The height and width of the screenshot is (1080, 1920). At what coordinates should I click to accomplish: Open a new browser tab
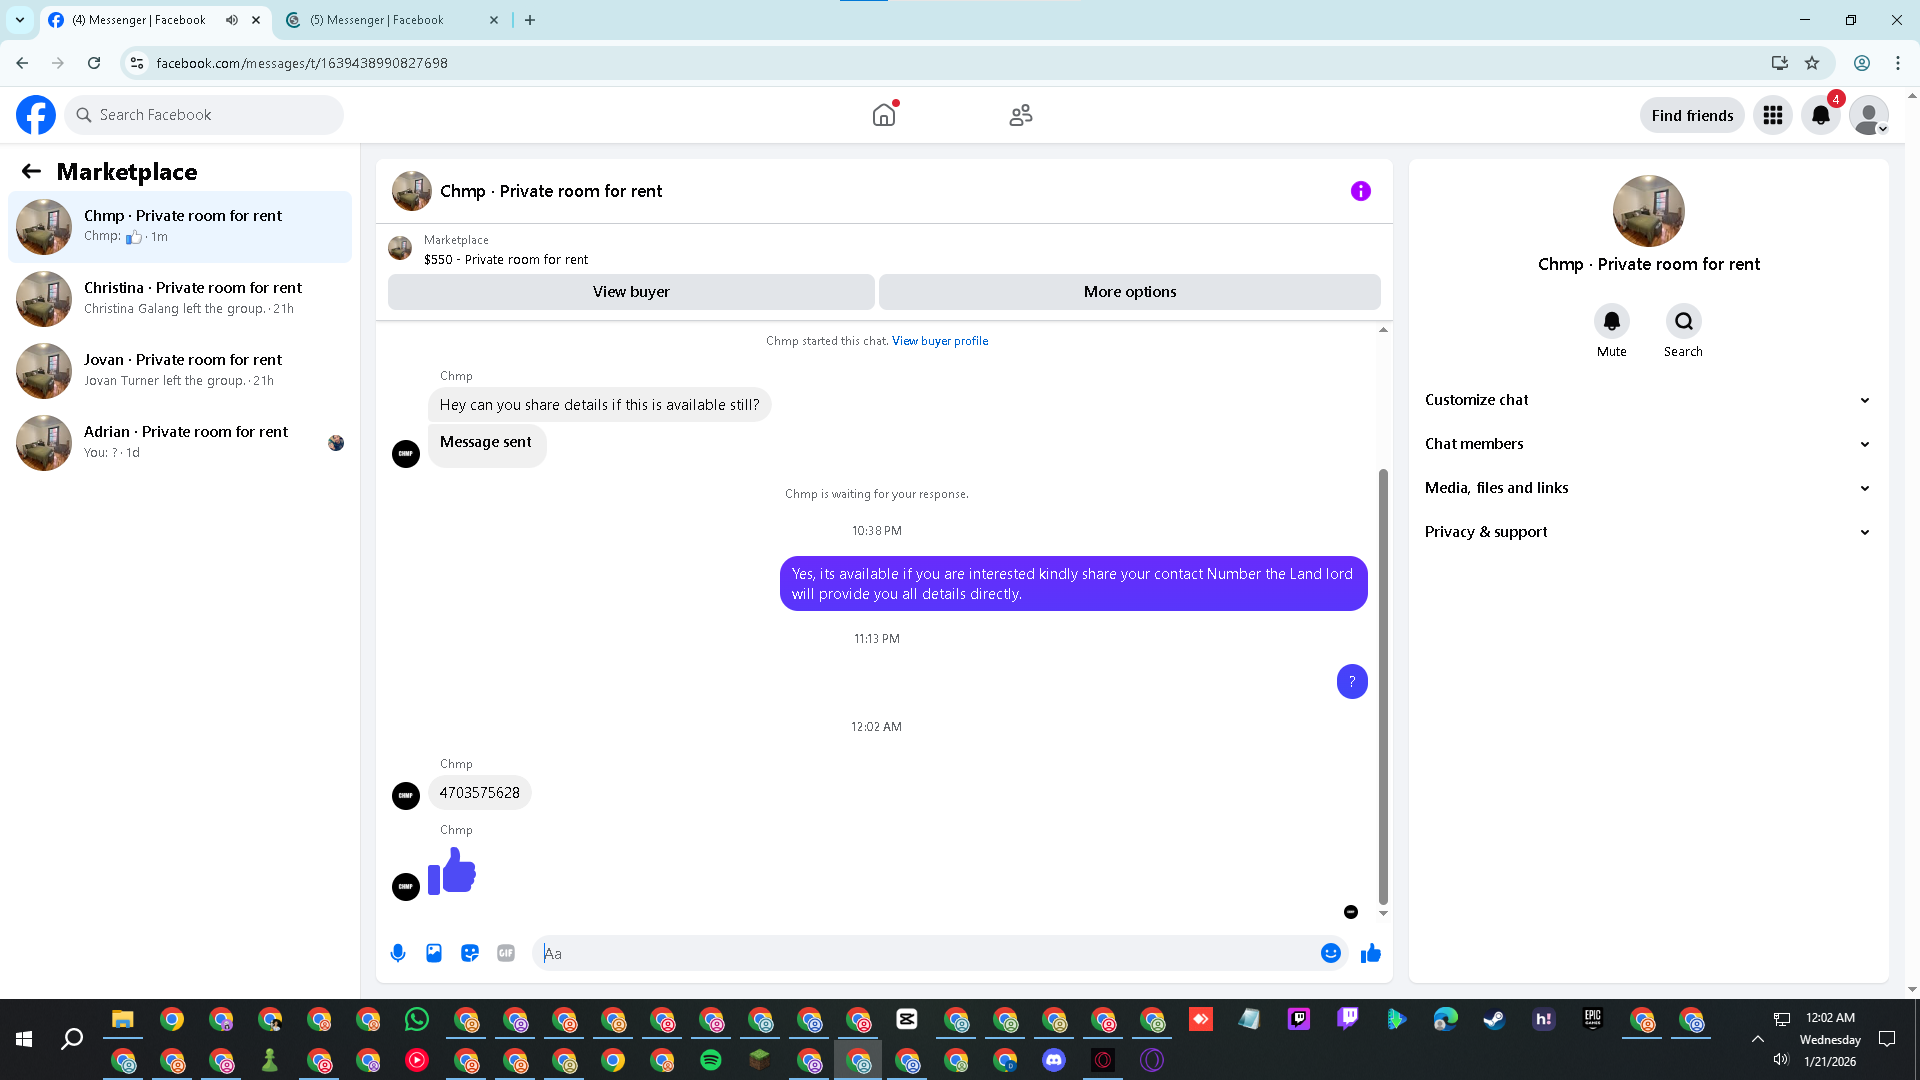530,20
